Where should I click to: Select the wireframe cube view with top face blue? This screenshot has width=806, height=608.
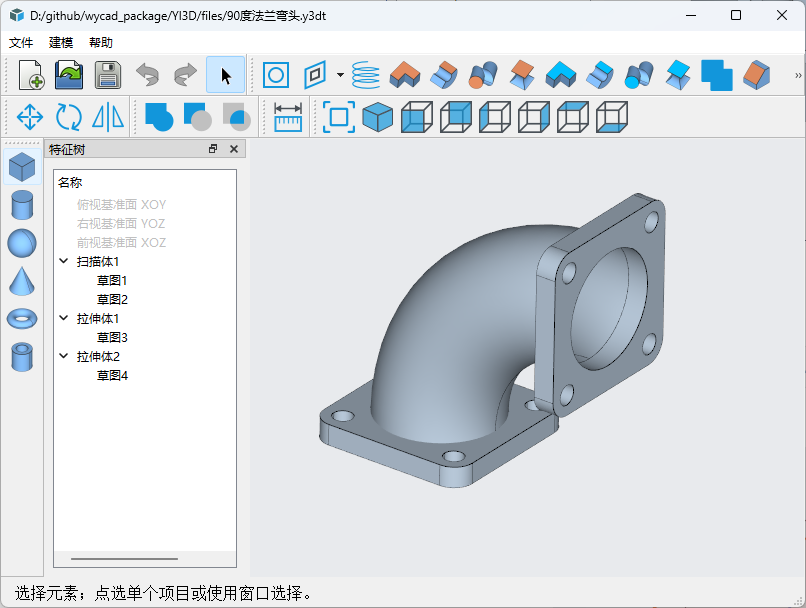coord(573,117)
